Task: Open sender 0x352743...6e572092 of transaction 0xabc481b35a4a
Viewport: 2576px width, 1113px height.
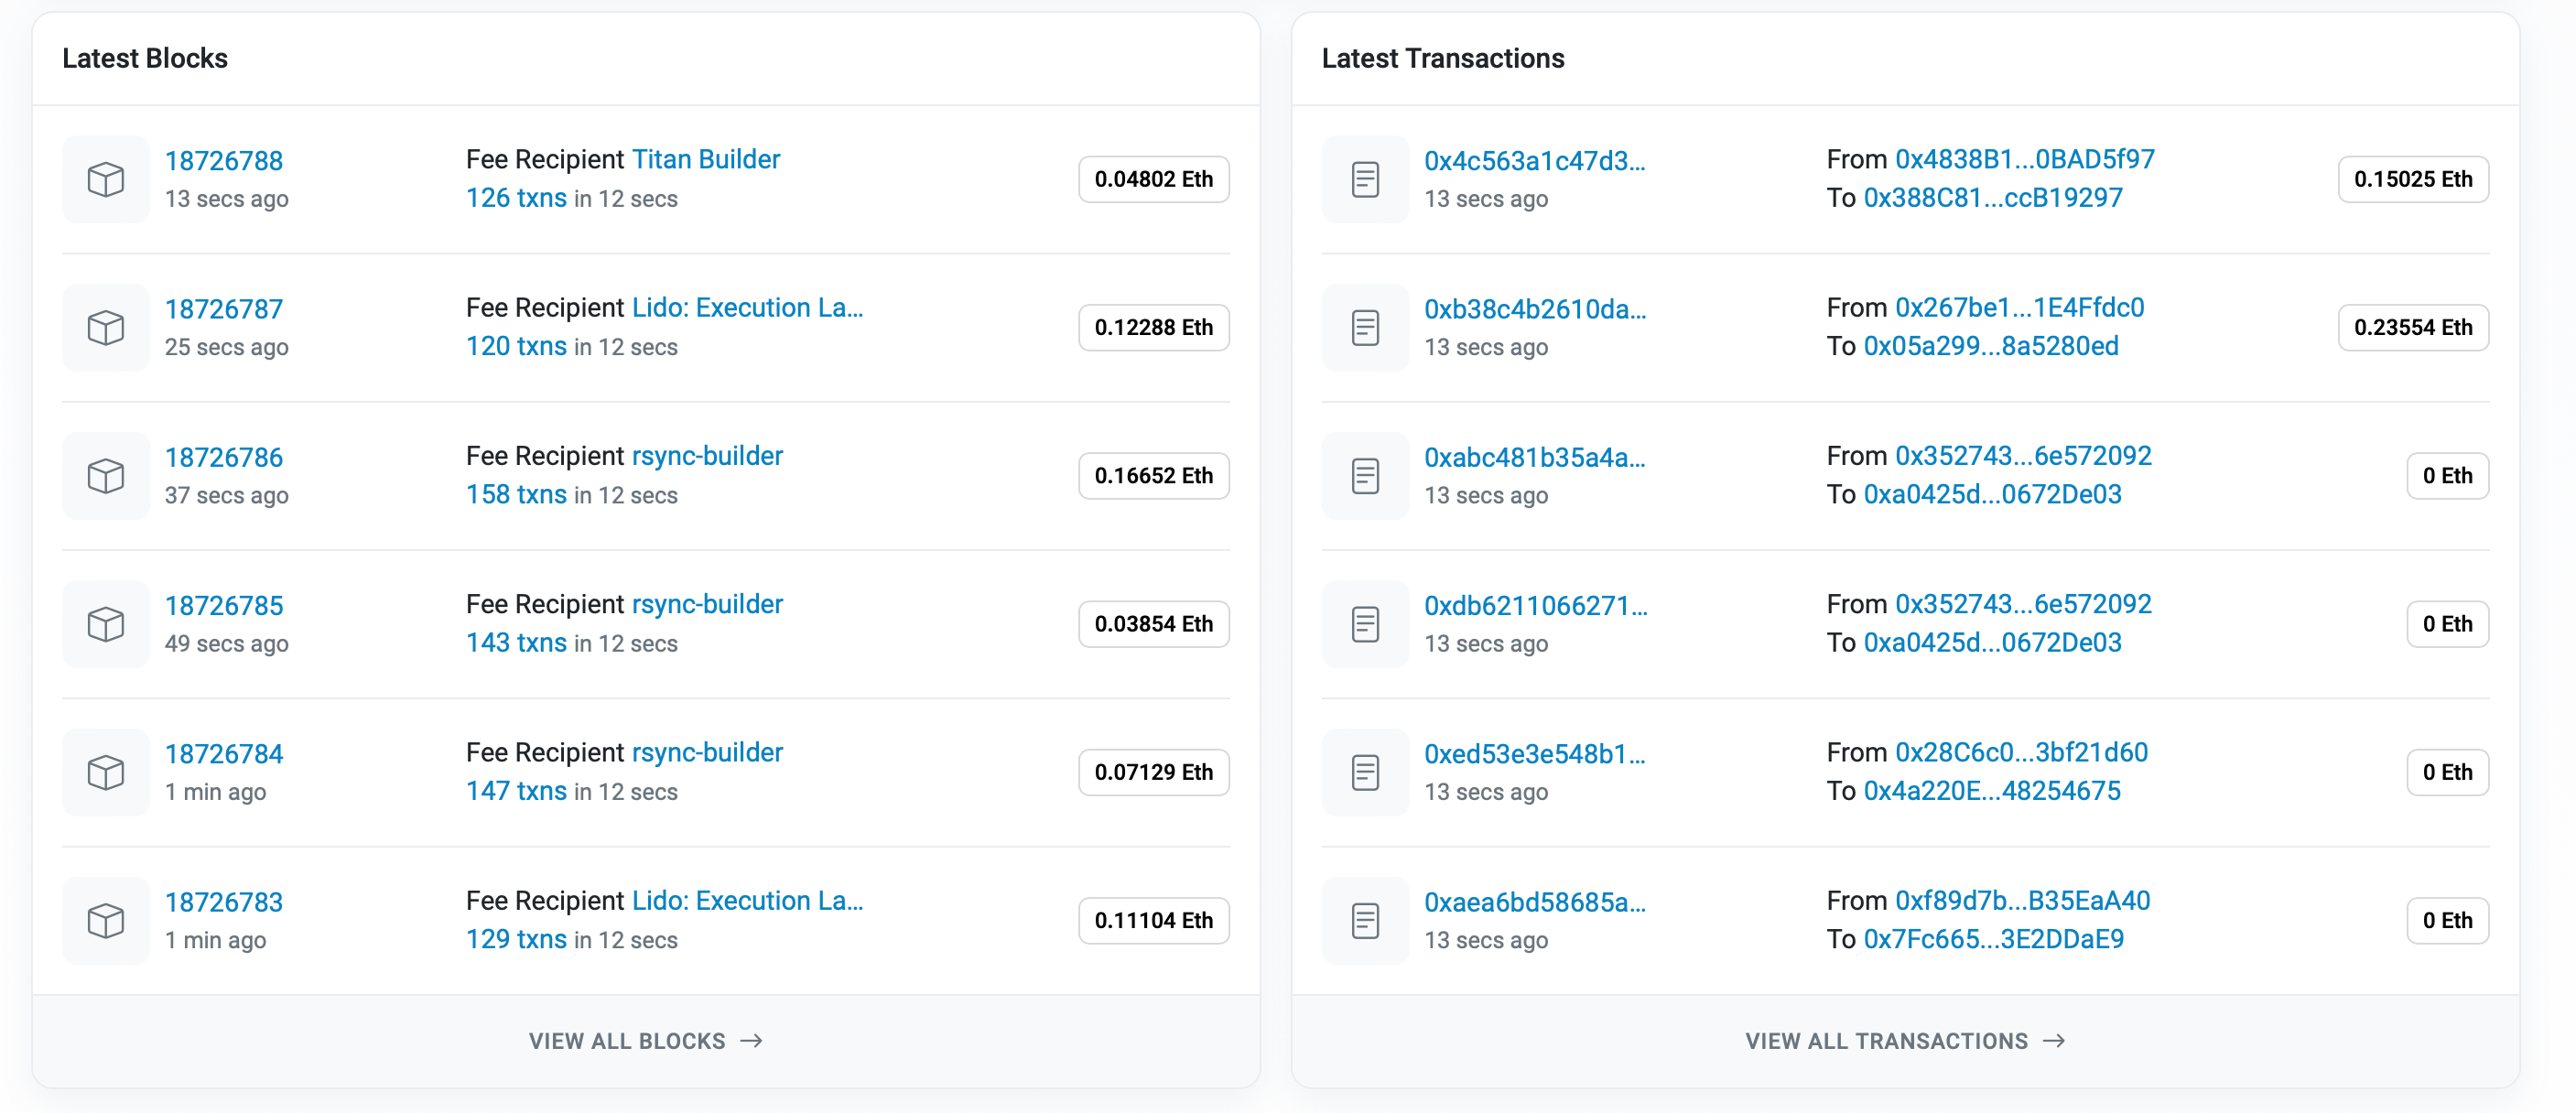Action: tap(2023, 456)
